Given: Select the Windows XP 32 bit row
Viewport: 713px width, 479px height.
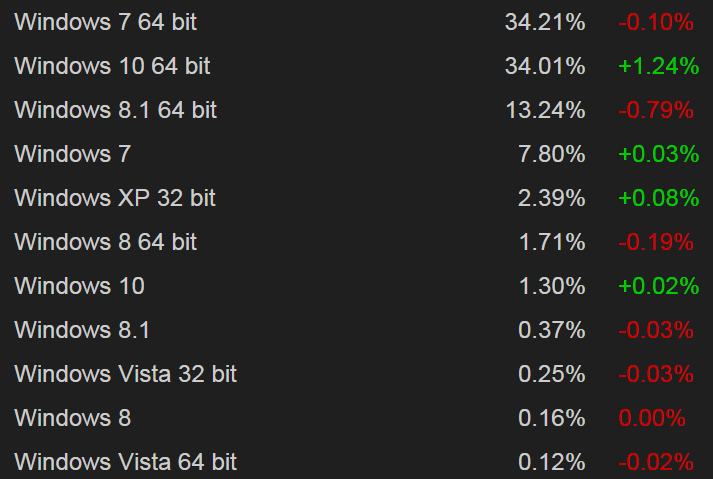Looking at the screenshot, I should pos(115,198).
